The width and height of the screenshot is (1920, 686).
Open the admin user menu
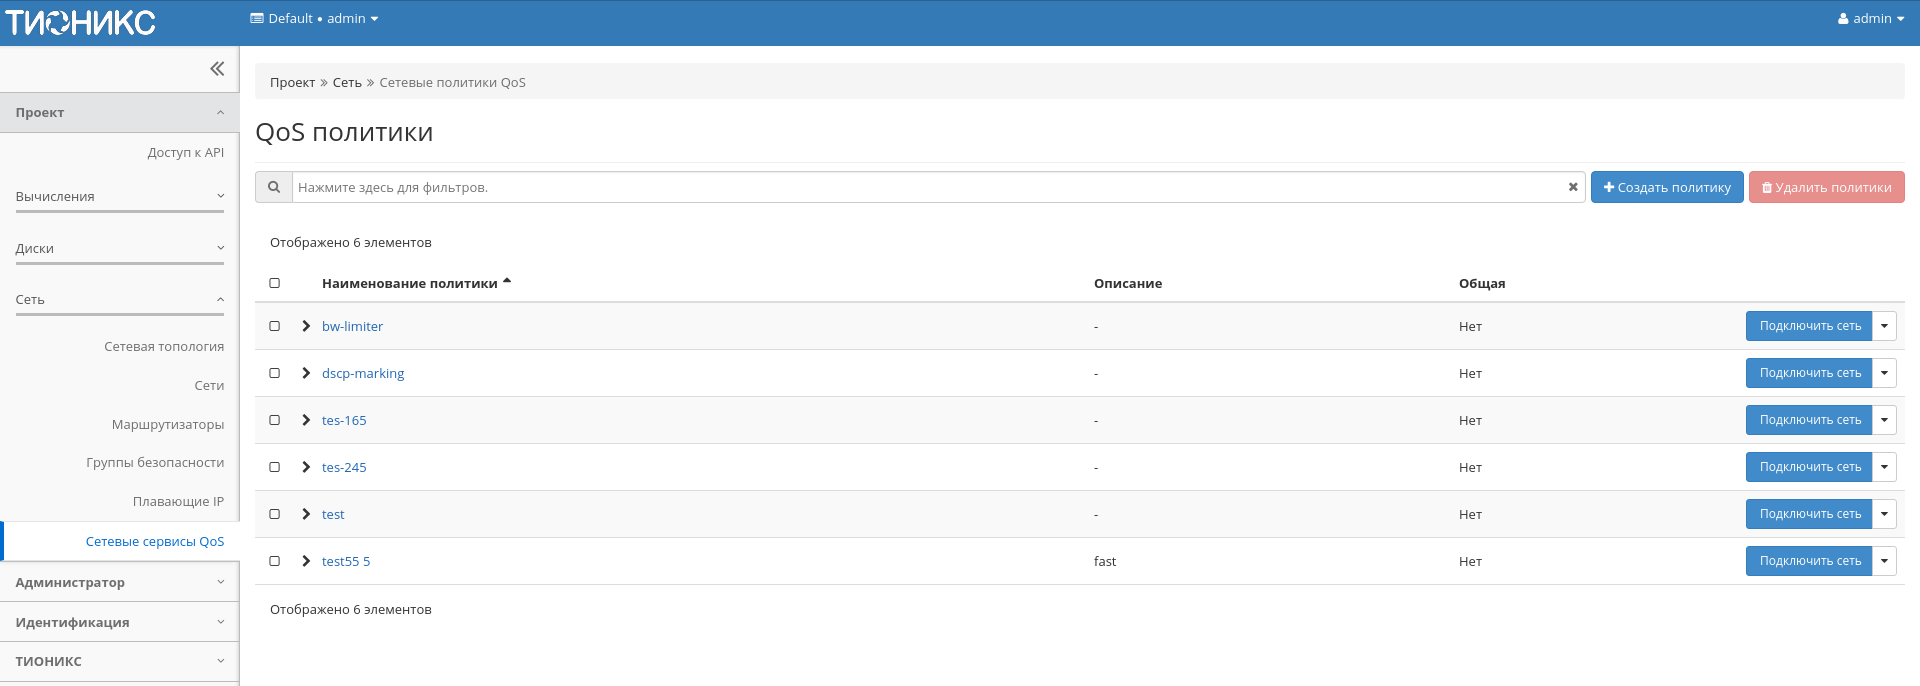1870,19
